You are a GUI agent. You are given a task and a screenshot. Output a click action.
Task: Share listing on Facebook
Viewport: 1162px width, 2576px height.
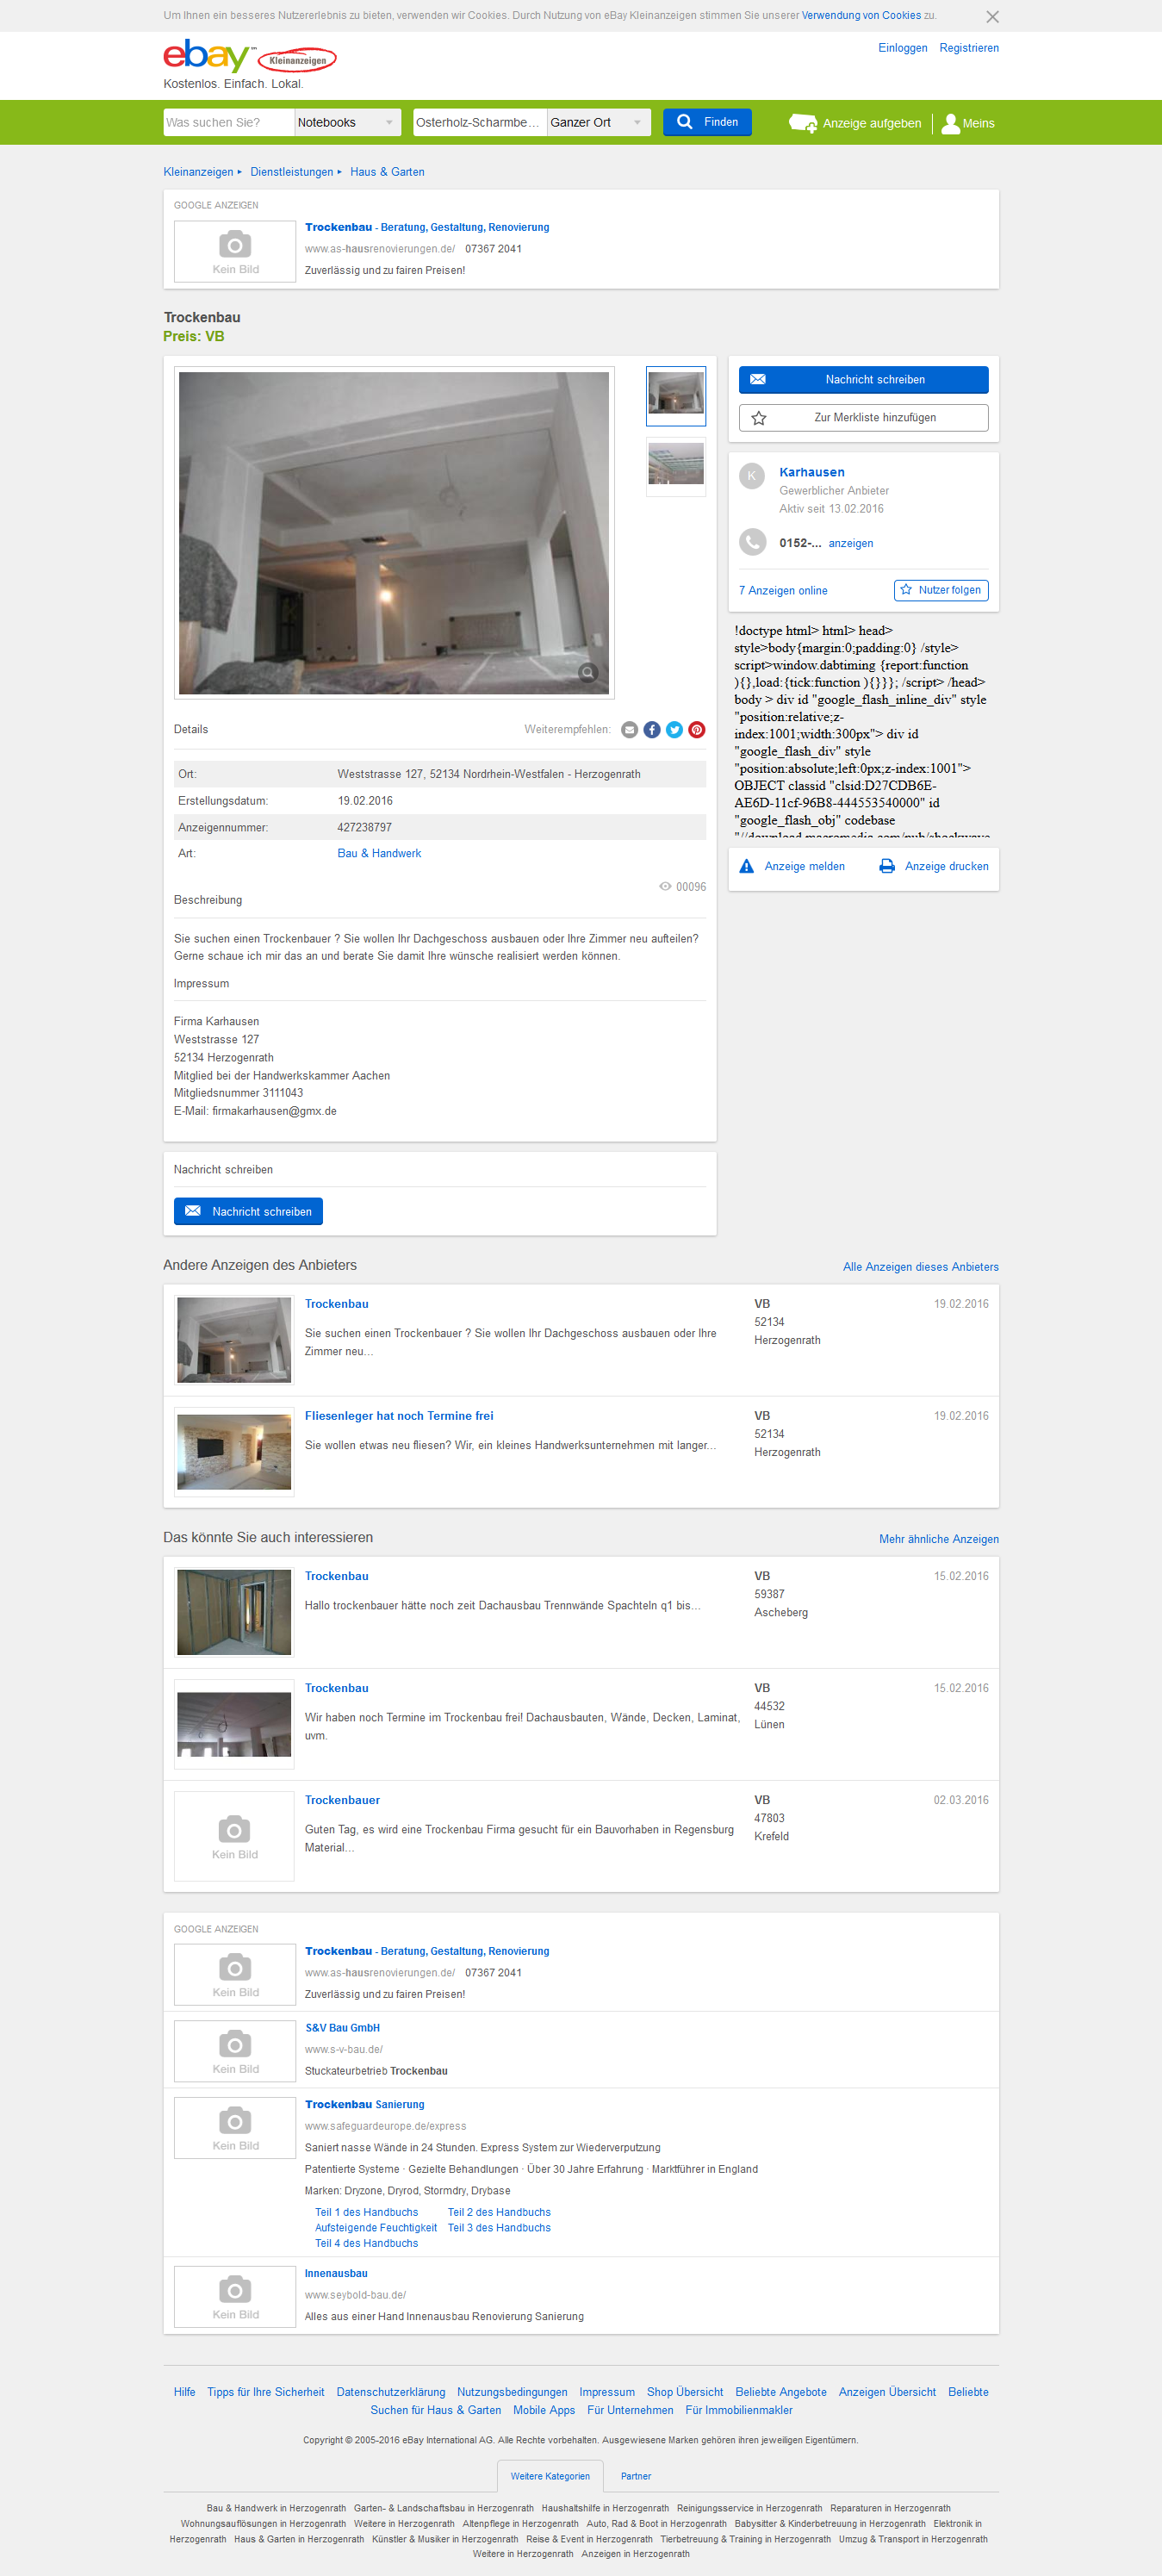(x=652, y=729)
